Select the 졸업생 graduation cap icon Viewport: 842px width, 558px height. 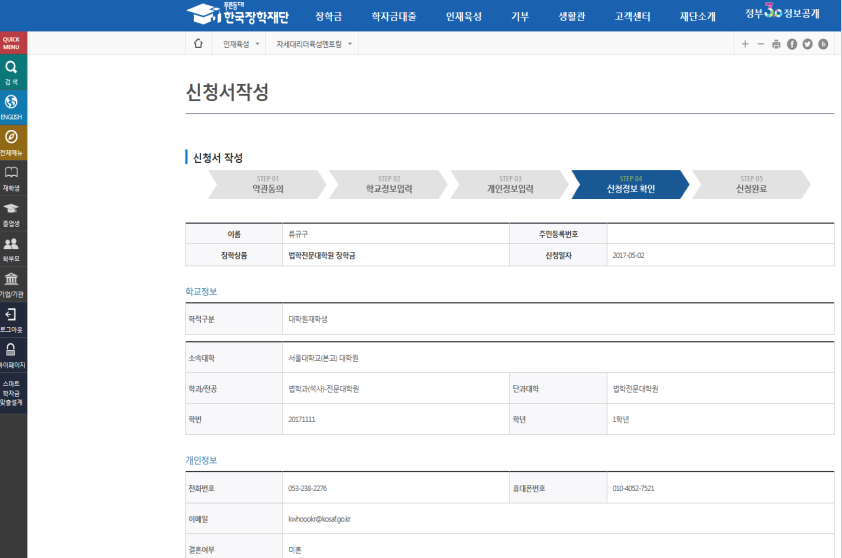click(x=12, y=214)
